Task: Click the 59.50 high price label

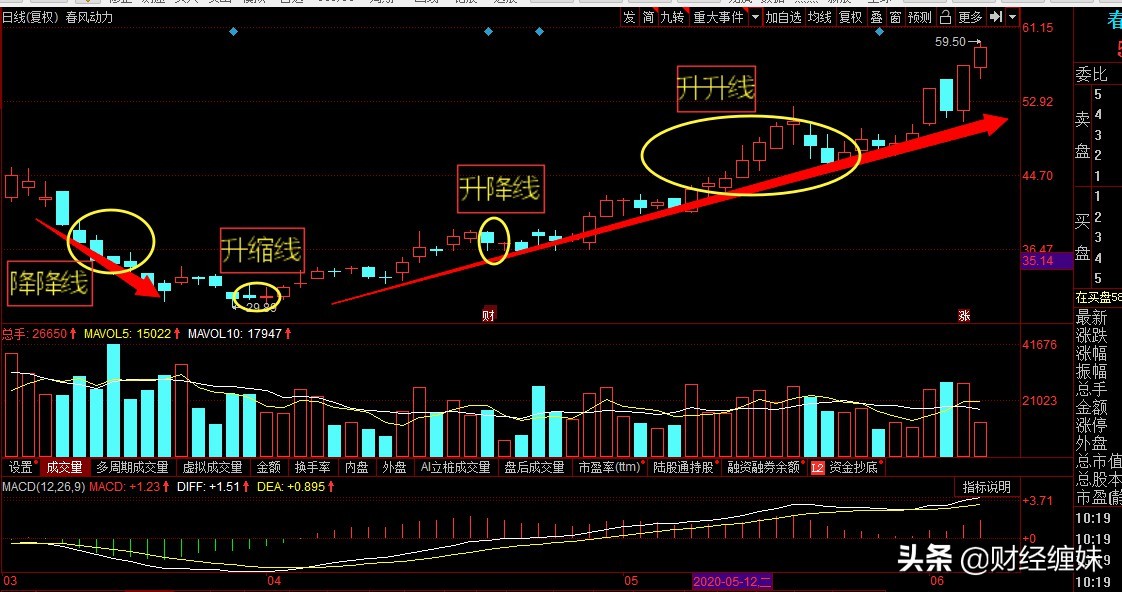Action: tap(950, 42)
